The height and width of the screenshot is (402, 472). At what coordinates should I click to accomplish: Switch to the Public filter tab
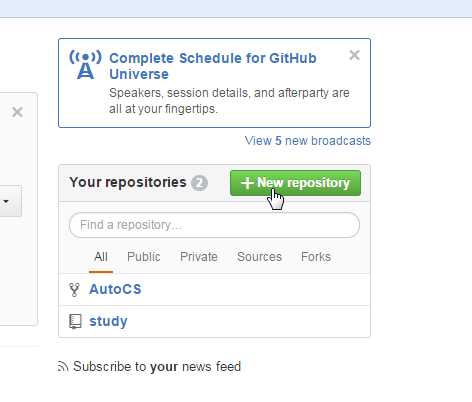[x=144, y=257]
